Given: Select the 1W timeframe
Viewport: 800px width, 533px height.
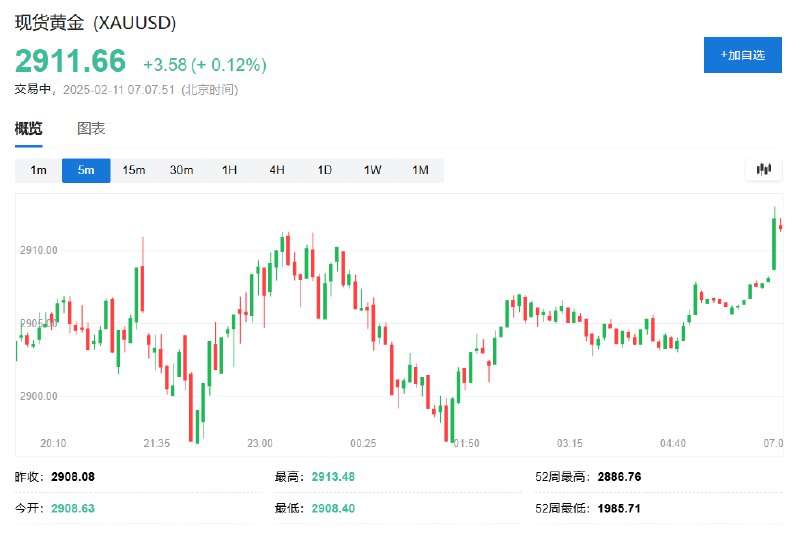Looking at the screenshot, I should point(372,170).
